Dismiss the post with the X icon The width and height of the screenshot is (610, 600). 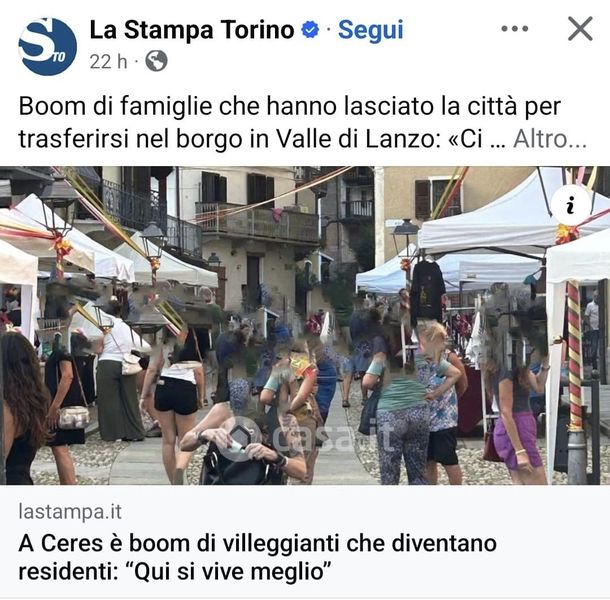click(580, 28)
